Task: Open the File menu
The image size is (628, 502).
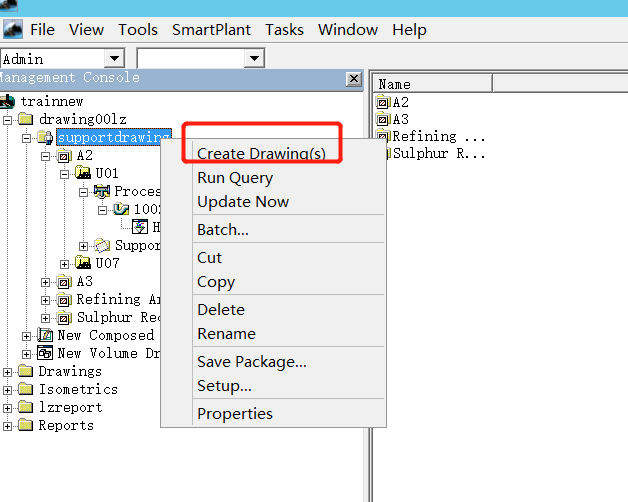Action: (42, 30)
